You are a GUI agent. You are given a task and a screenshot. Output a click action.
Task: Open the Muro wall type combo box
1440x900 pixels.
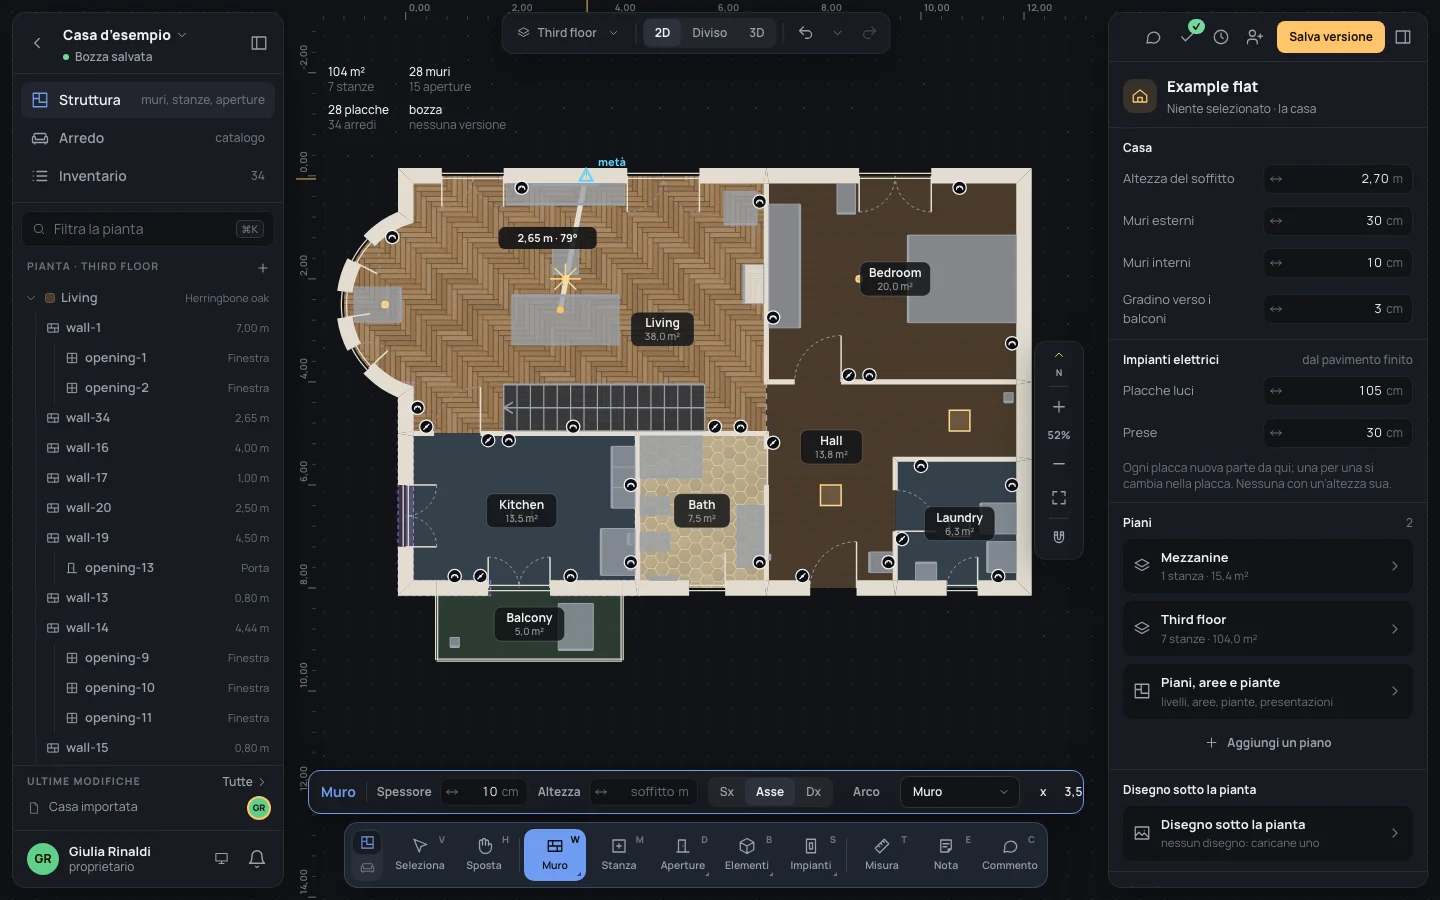pos(959,792)
